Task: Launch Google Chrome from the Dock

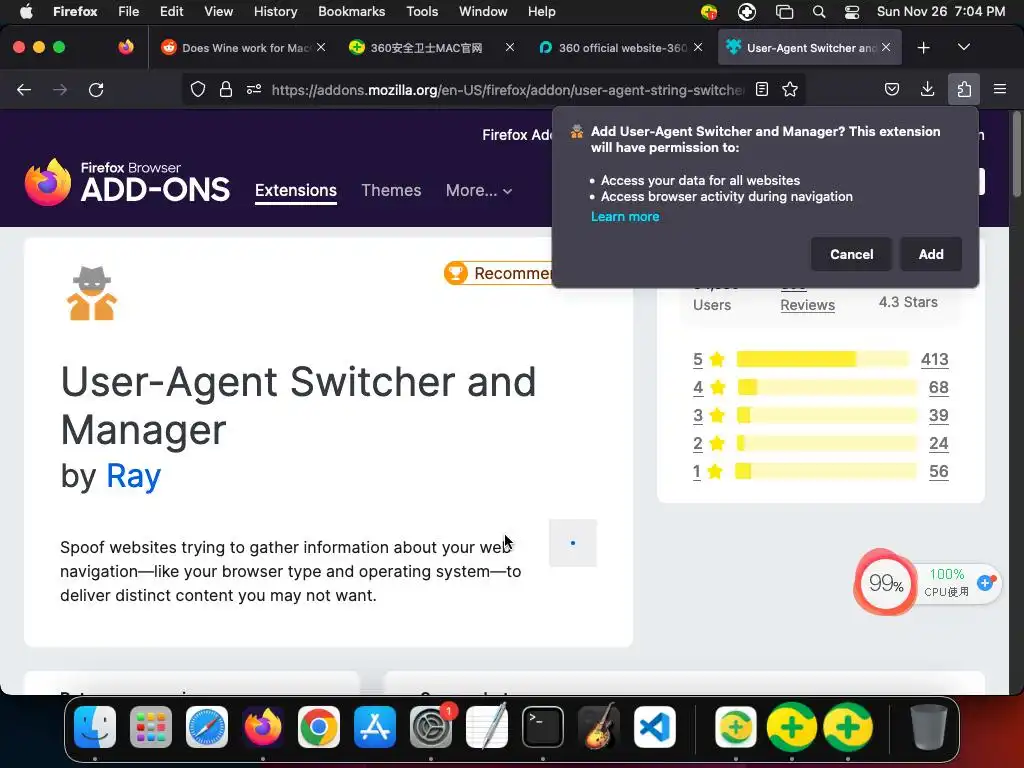Action: click(319, 727)
